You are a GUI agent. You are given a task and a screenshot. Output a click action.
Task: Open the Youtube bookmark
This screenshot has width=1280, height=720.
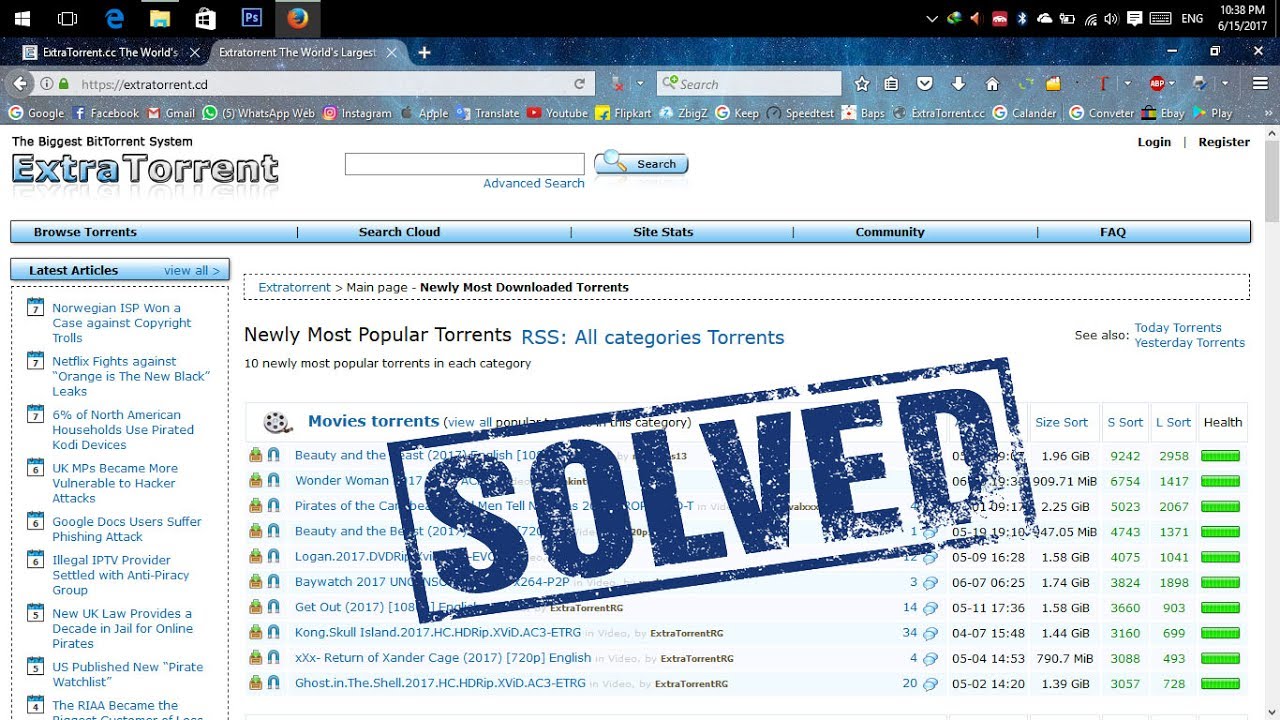557,113
